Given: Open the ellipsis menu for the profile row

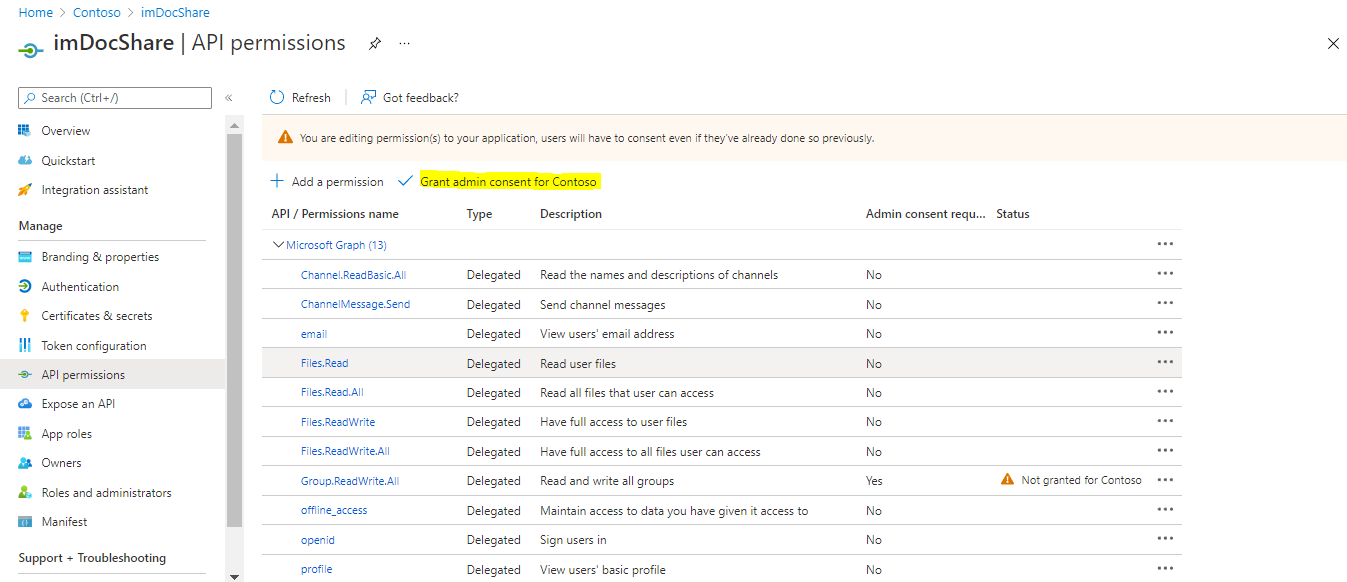Looking at the screenshot, I should click(x=1165, y=569).
